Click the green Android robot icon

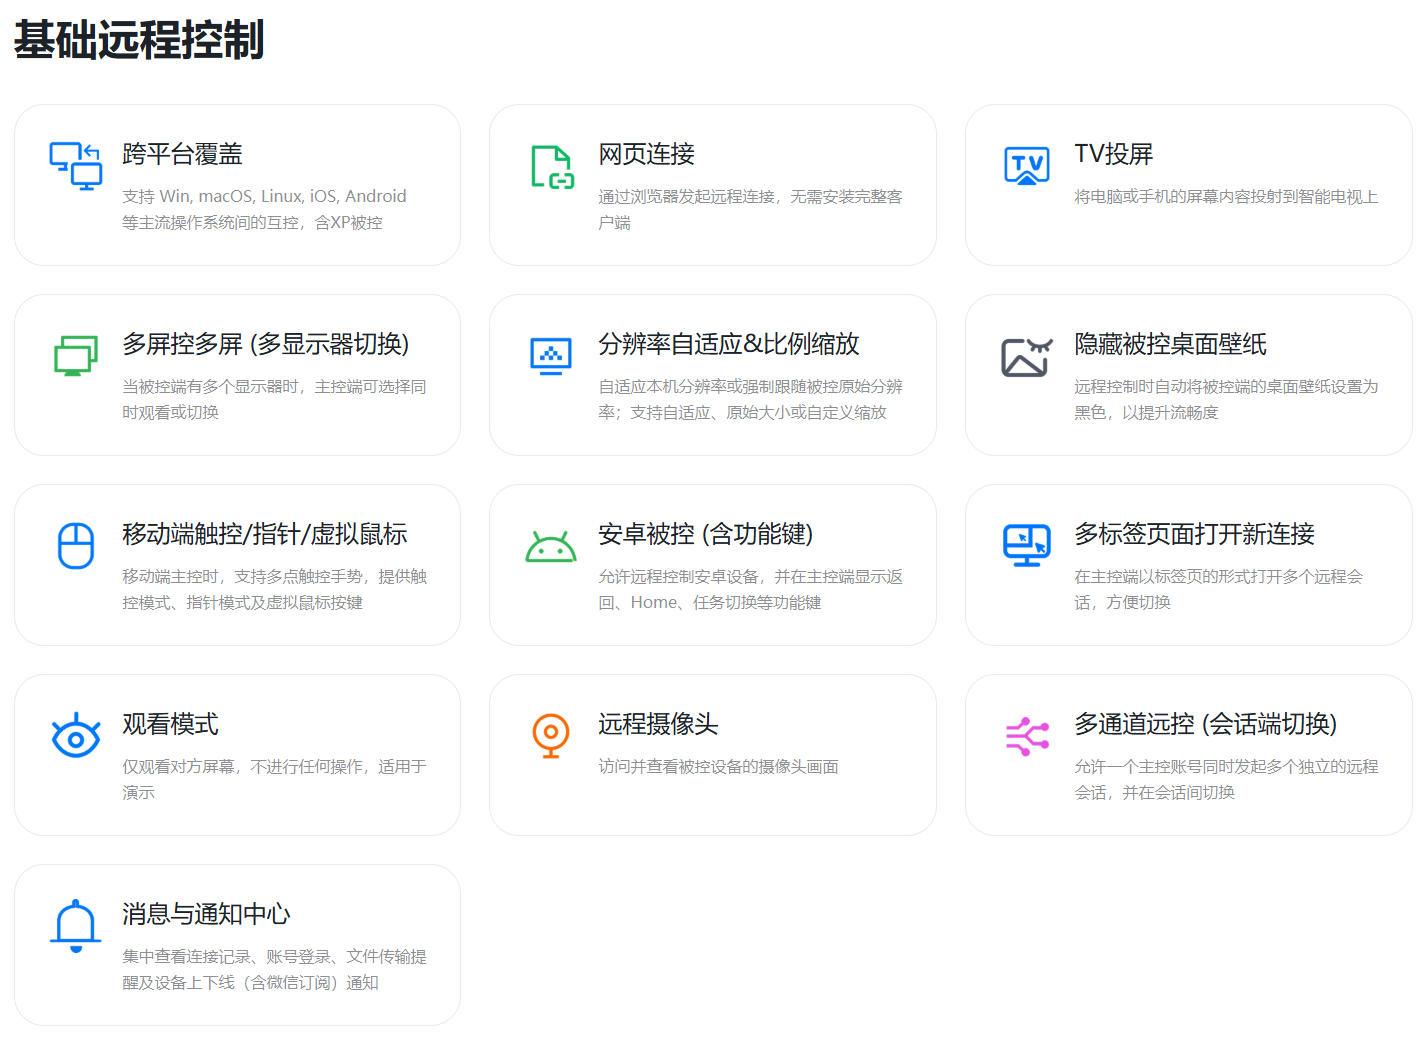click(x=551, y=545)
